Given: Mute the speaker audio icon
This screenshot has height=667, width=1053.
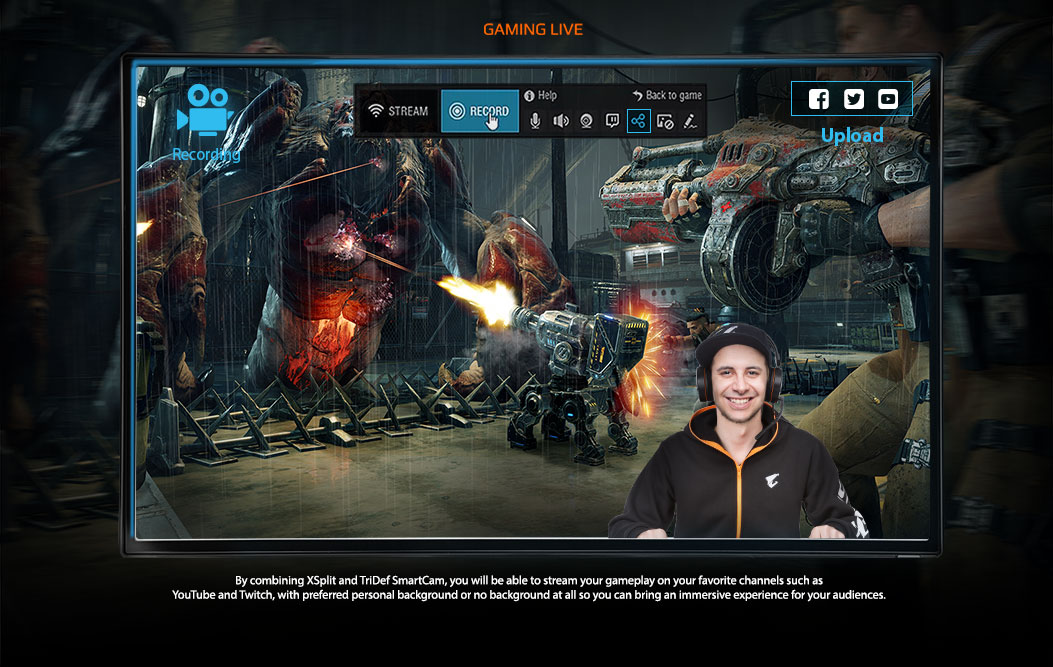Looking at the screenshot, I should (561, 121).
